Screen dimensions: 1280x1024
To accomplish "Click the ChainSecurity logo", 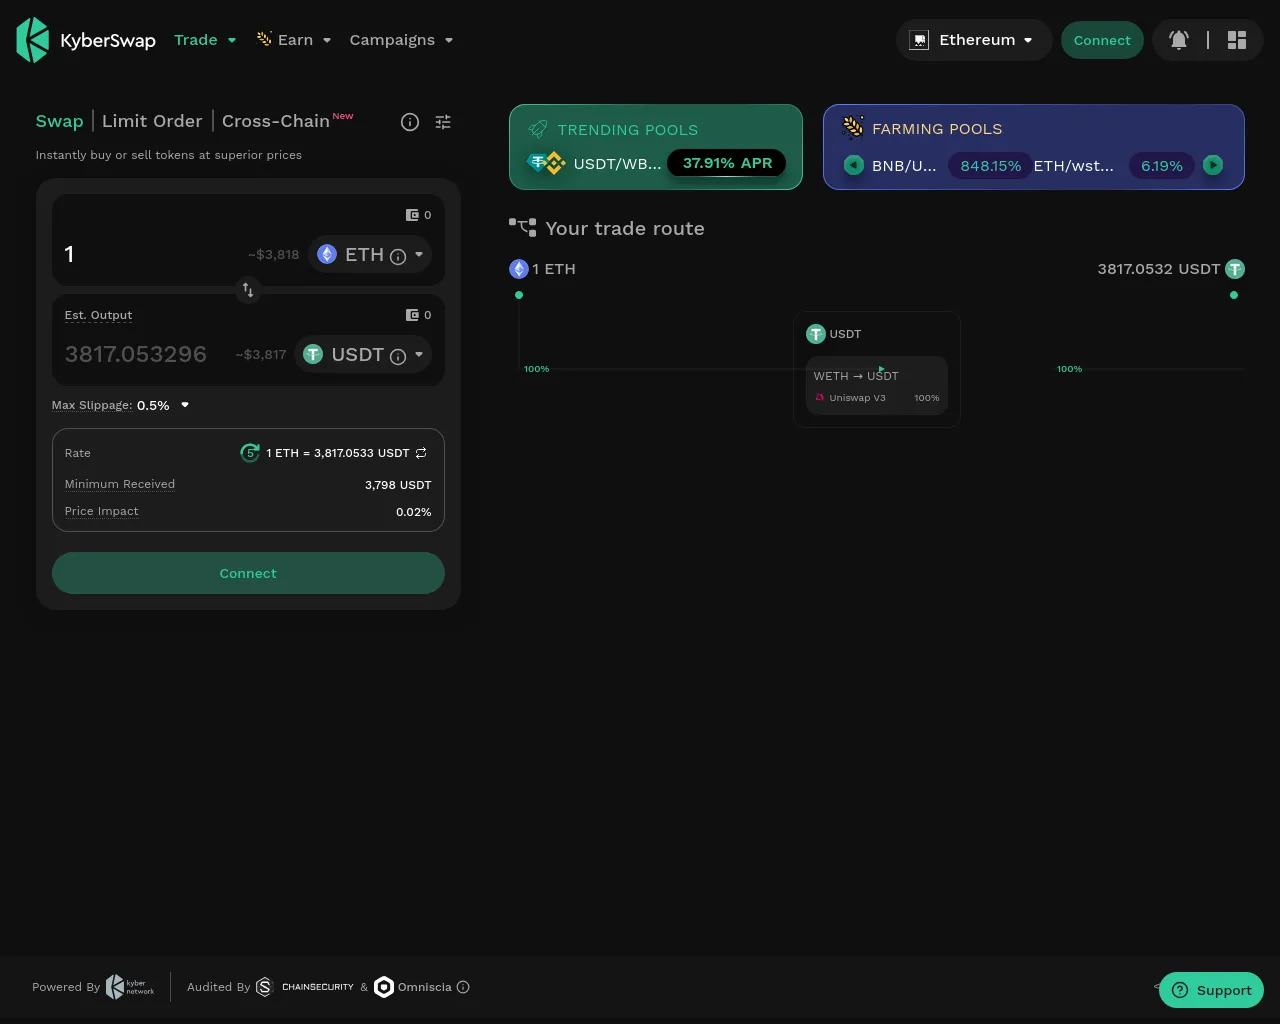I will click(x=305, y=987).
